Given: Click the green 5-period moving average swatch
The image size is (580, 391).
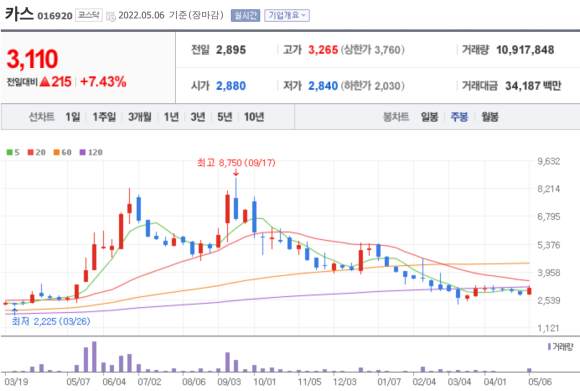Looking at the screenshot, I should point(10,152).
